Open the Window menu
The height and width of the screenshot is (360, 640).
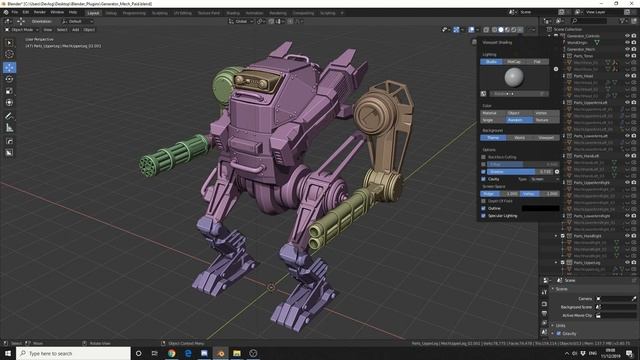[57, 12]
